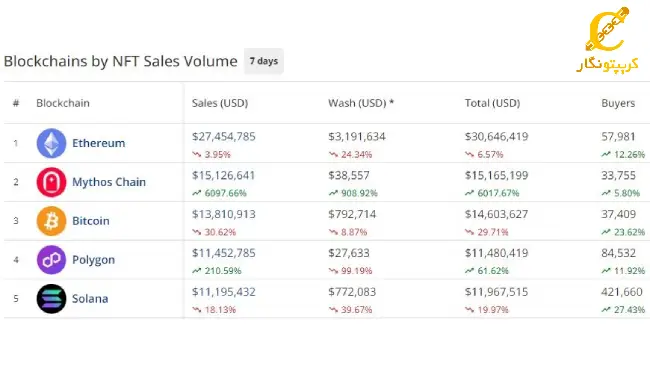
Task: Click the black Solana logo icon
Action: 51,299
